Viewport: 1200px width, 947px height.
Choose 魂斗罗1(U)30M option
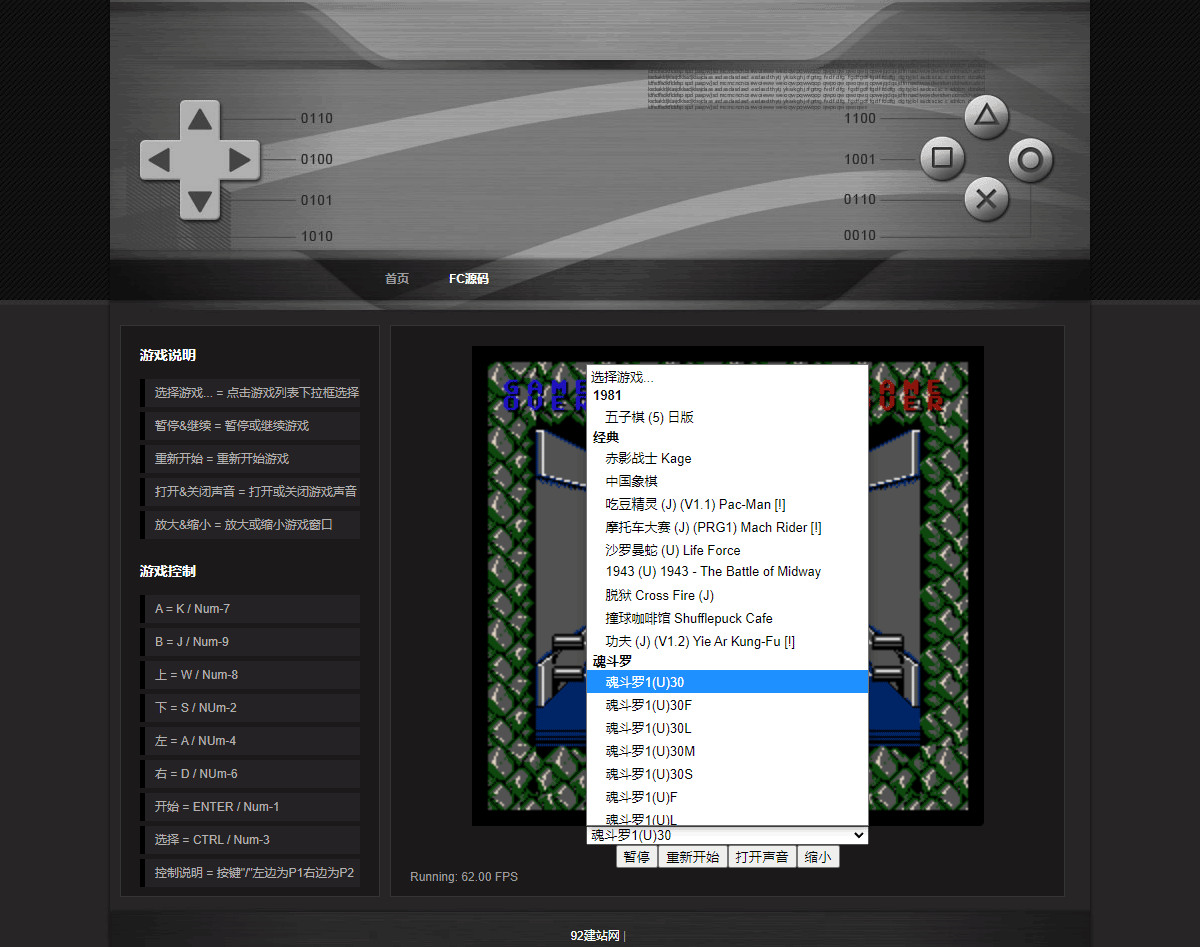pos(727,751)
